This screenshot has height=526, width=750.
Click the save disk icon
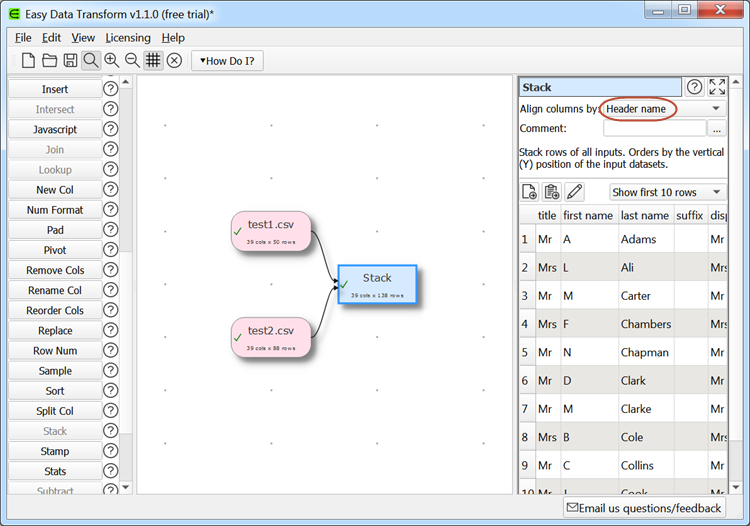click(x=70, y=61)
